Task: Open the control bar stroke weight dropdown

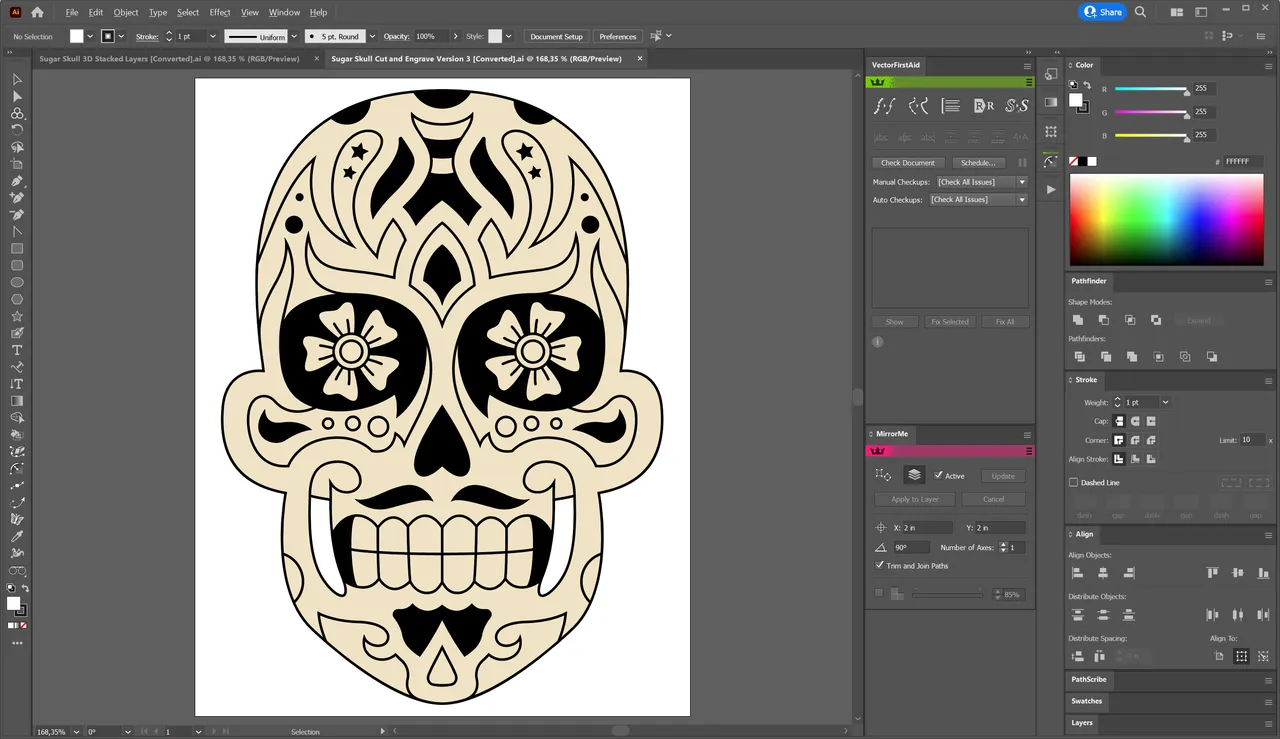Action: pos(215,36)
